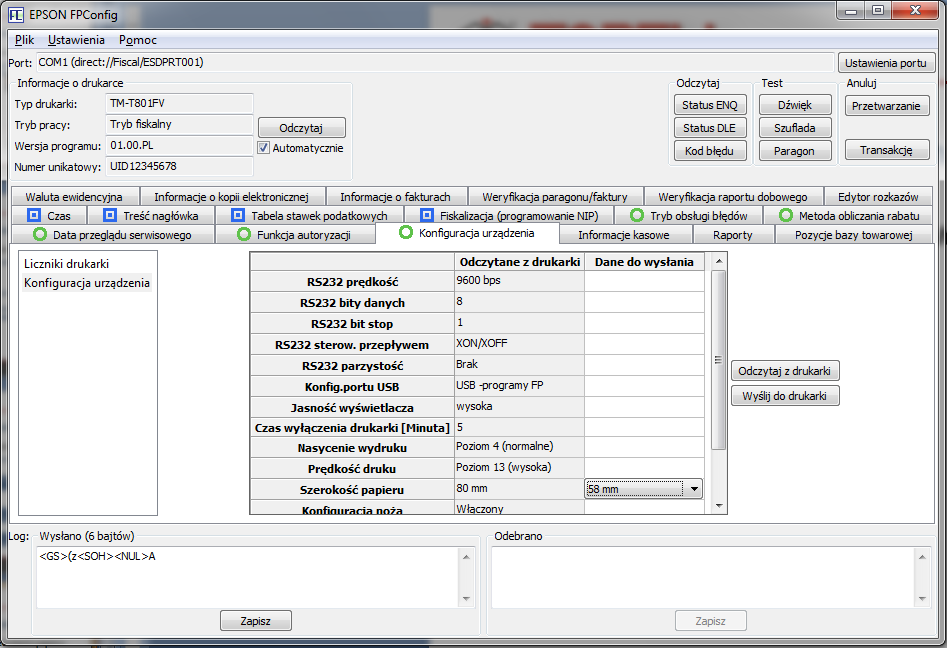Screen dimensions: 947x648
Task: Switch to Informacje o fakturach tab
Action: pos(395,197)
